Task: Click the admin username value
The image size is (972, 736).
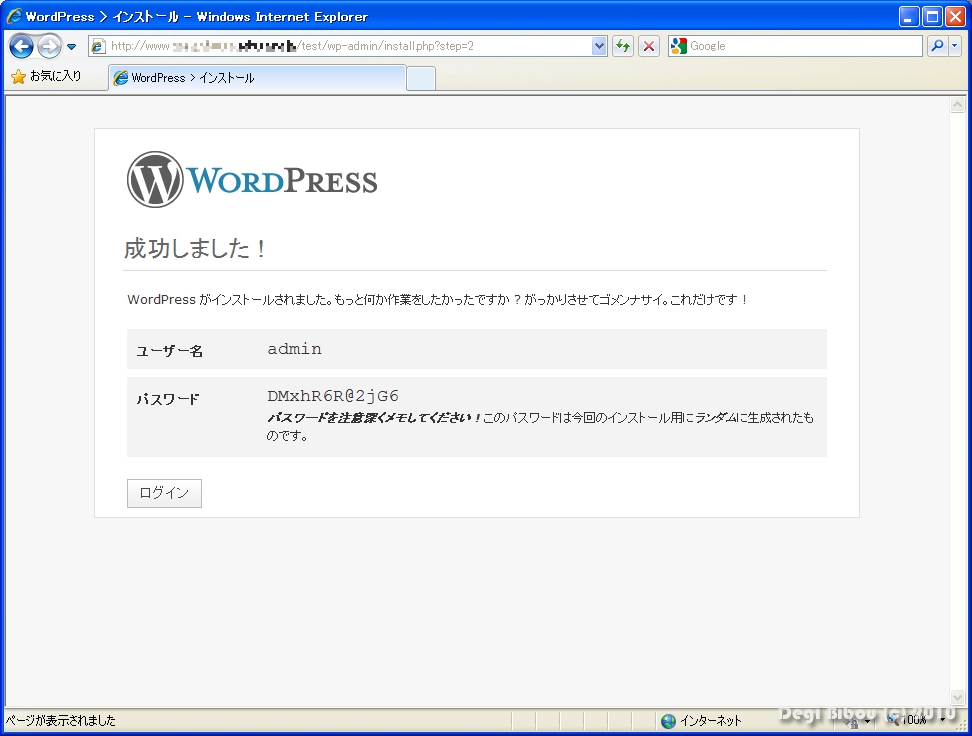Action: click(294, 349)
